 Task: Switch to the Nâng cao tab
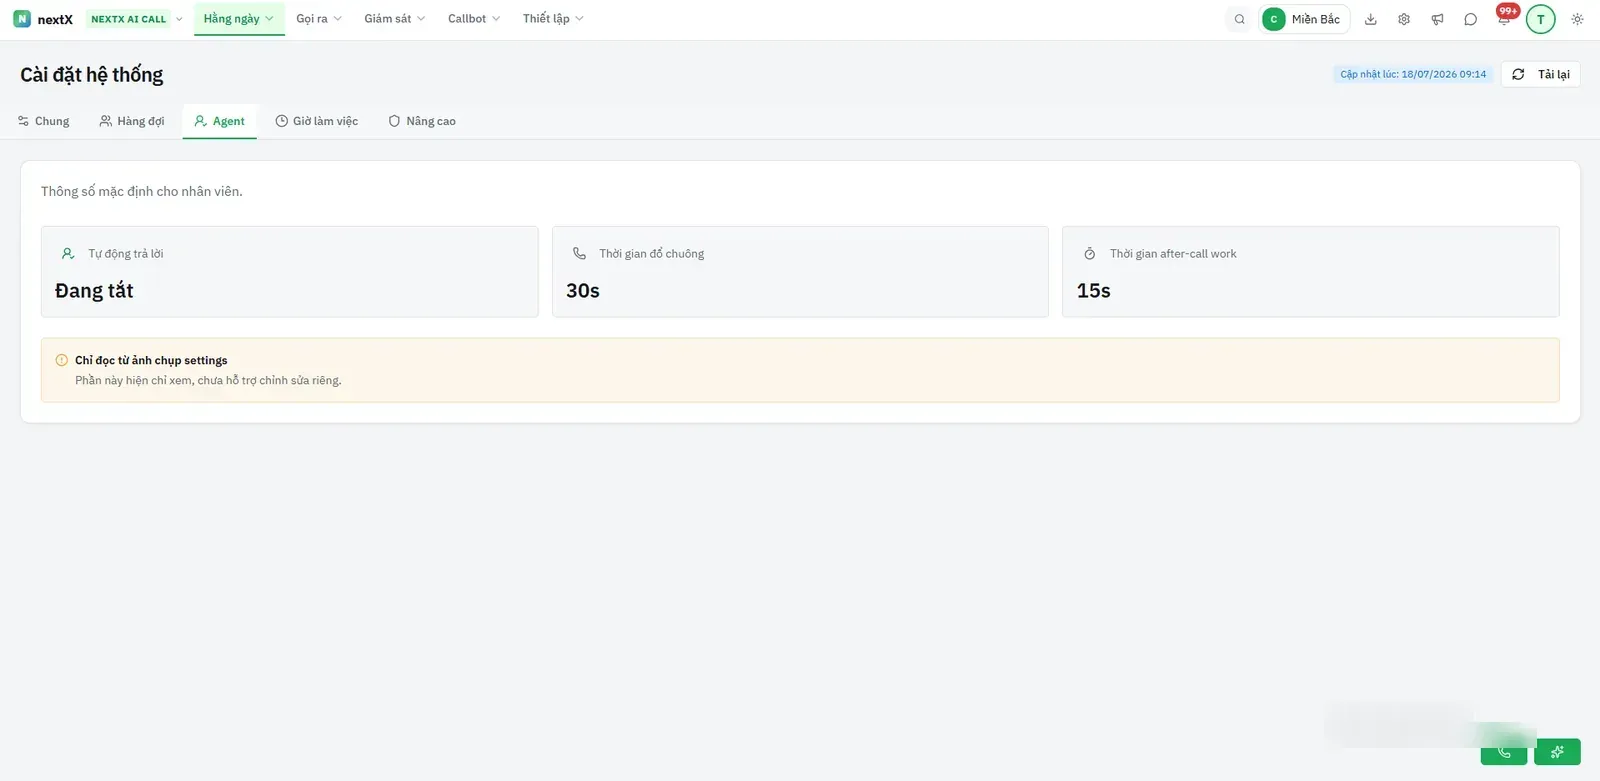point(422,121)
